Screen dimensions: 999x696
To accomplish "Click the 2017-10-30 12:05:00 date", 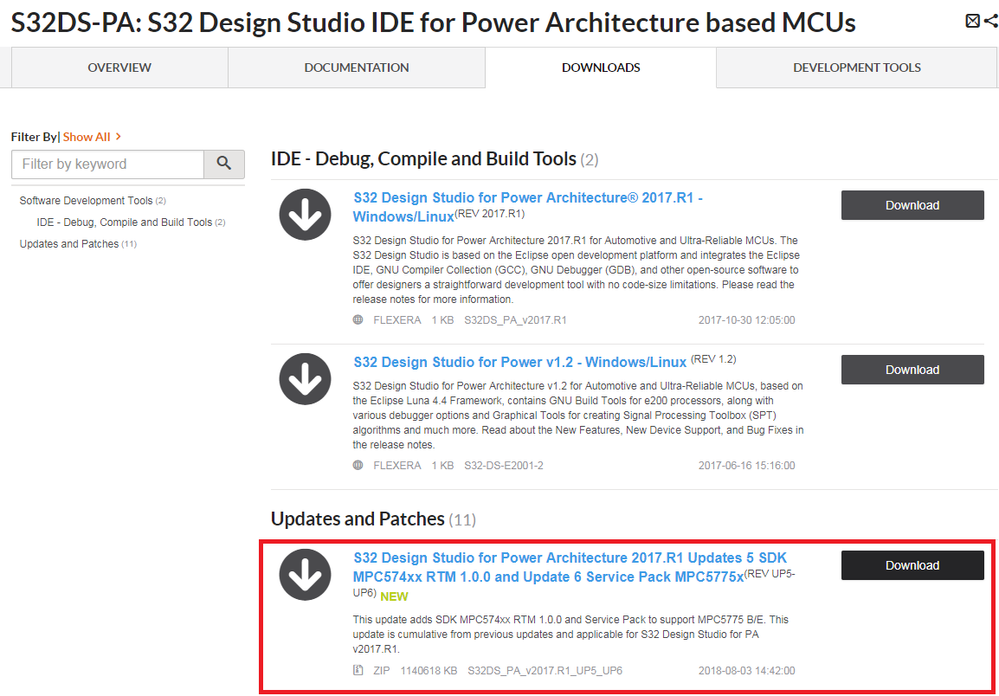I will (x=747, y=320).
